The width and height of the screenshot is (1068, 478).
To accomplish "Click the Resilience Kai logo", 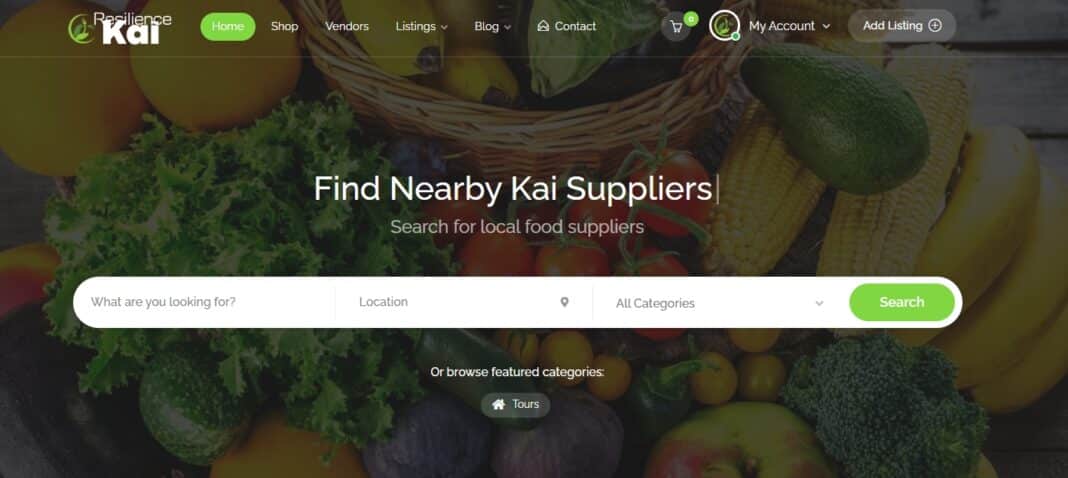I will click(120, 27).
